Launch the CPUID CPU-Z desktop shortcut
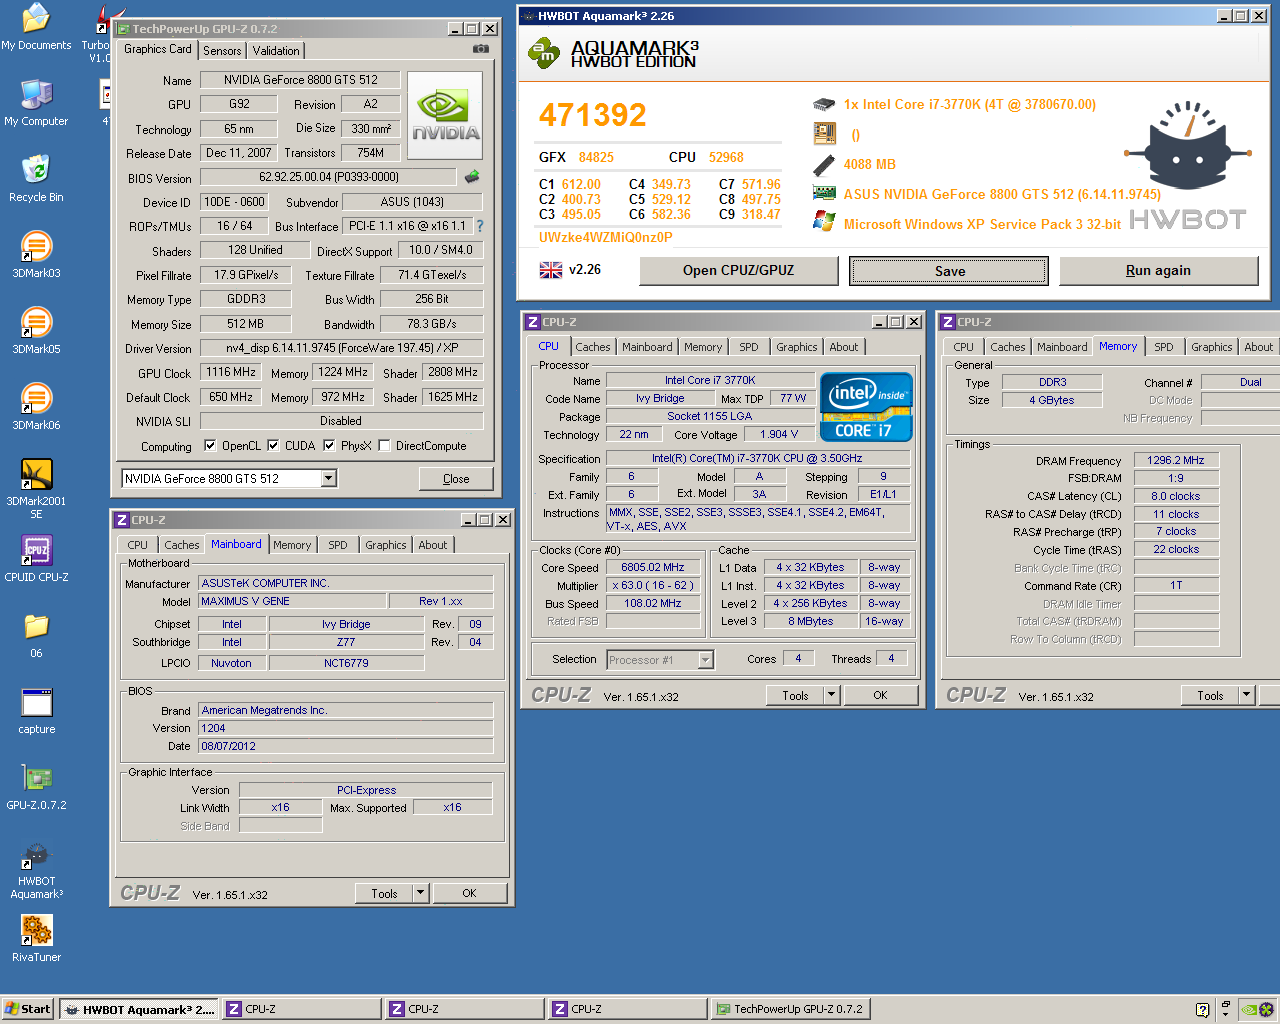Screen dimensions: 1280x1024 pyautogui.click(x=36, y=559)
